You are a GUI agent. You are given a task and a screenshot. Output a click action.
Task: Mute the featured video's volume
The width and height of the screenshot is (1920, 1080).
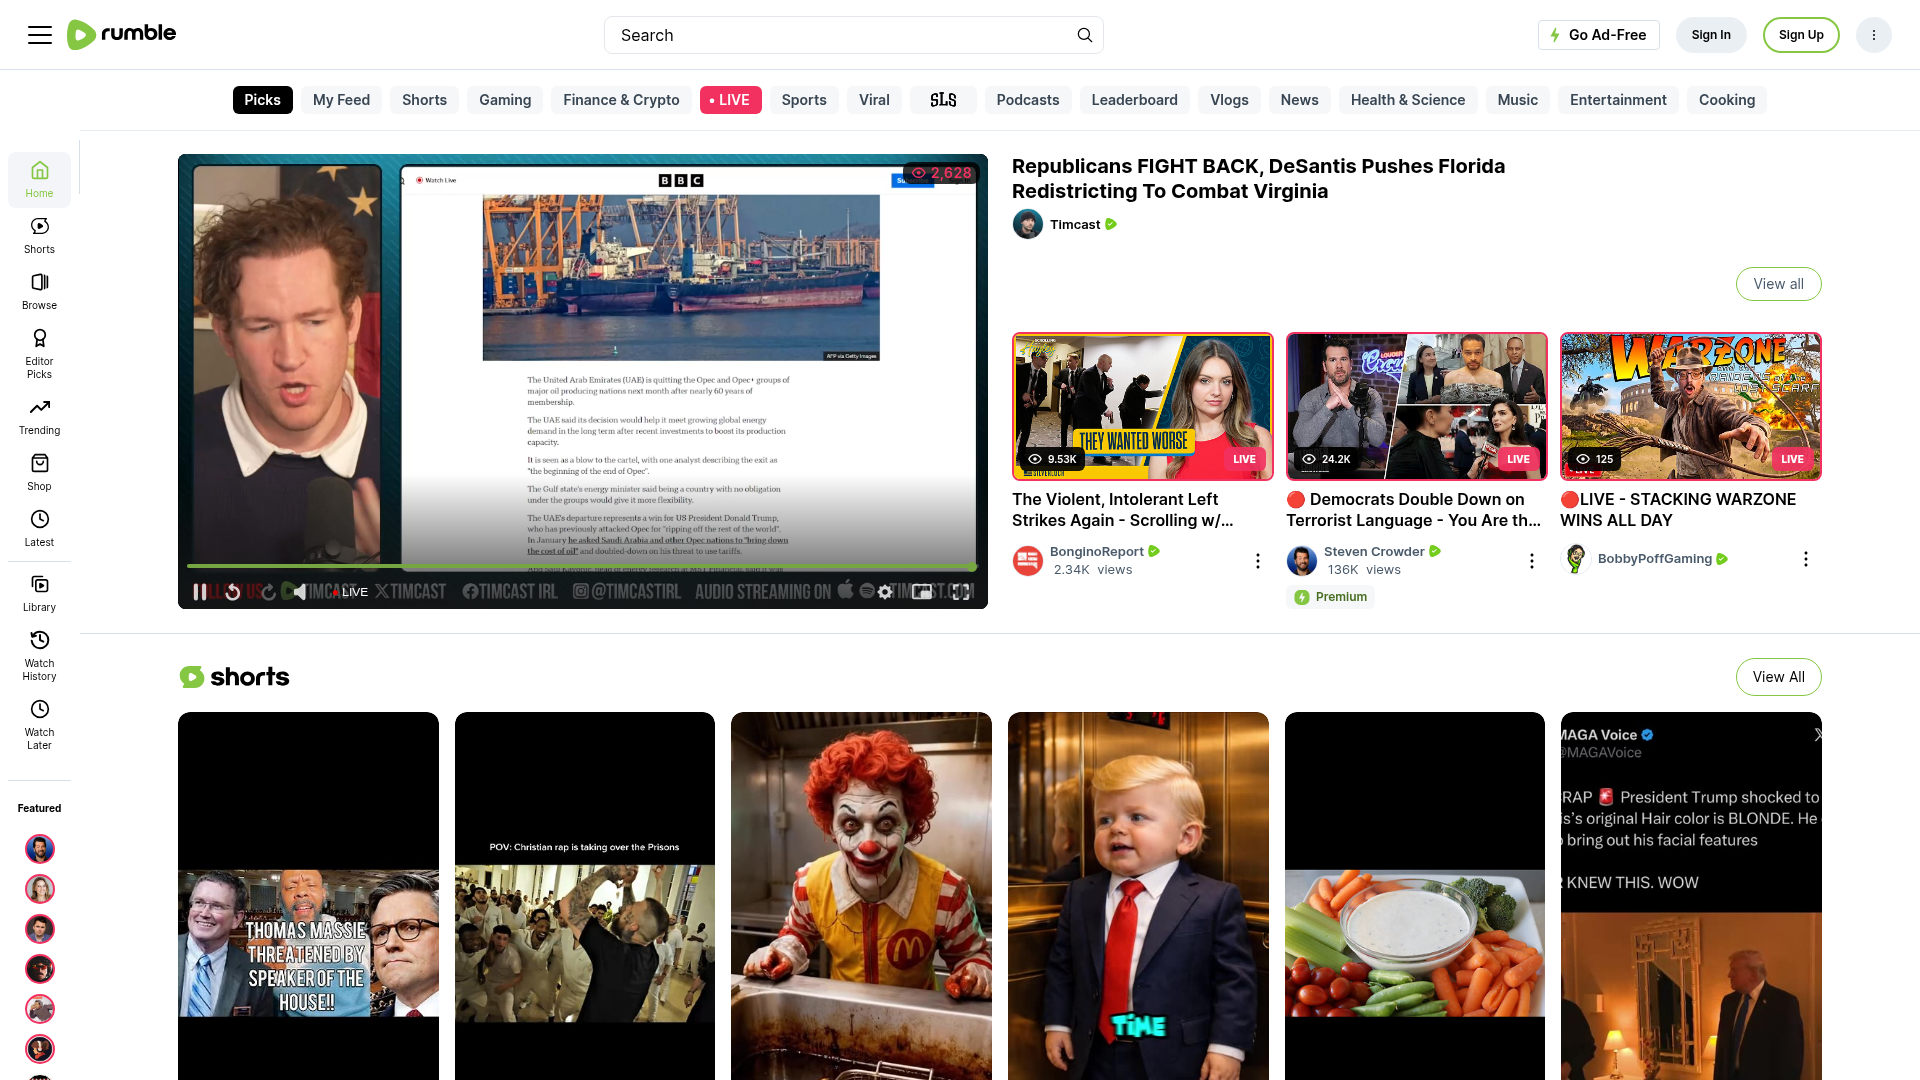(300, 592)
